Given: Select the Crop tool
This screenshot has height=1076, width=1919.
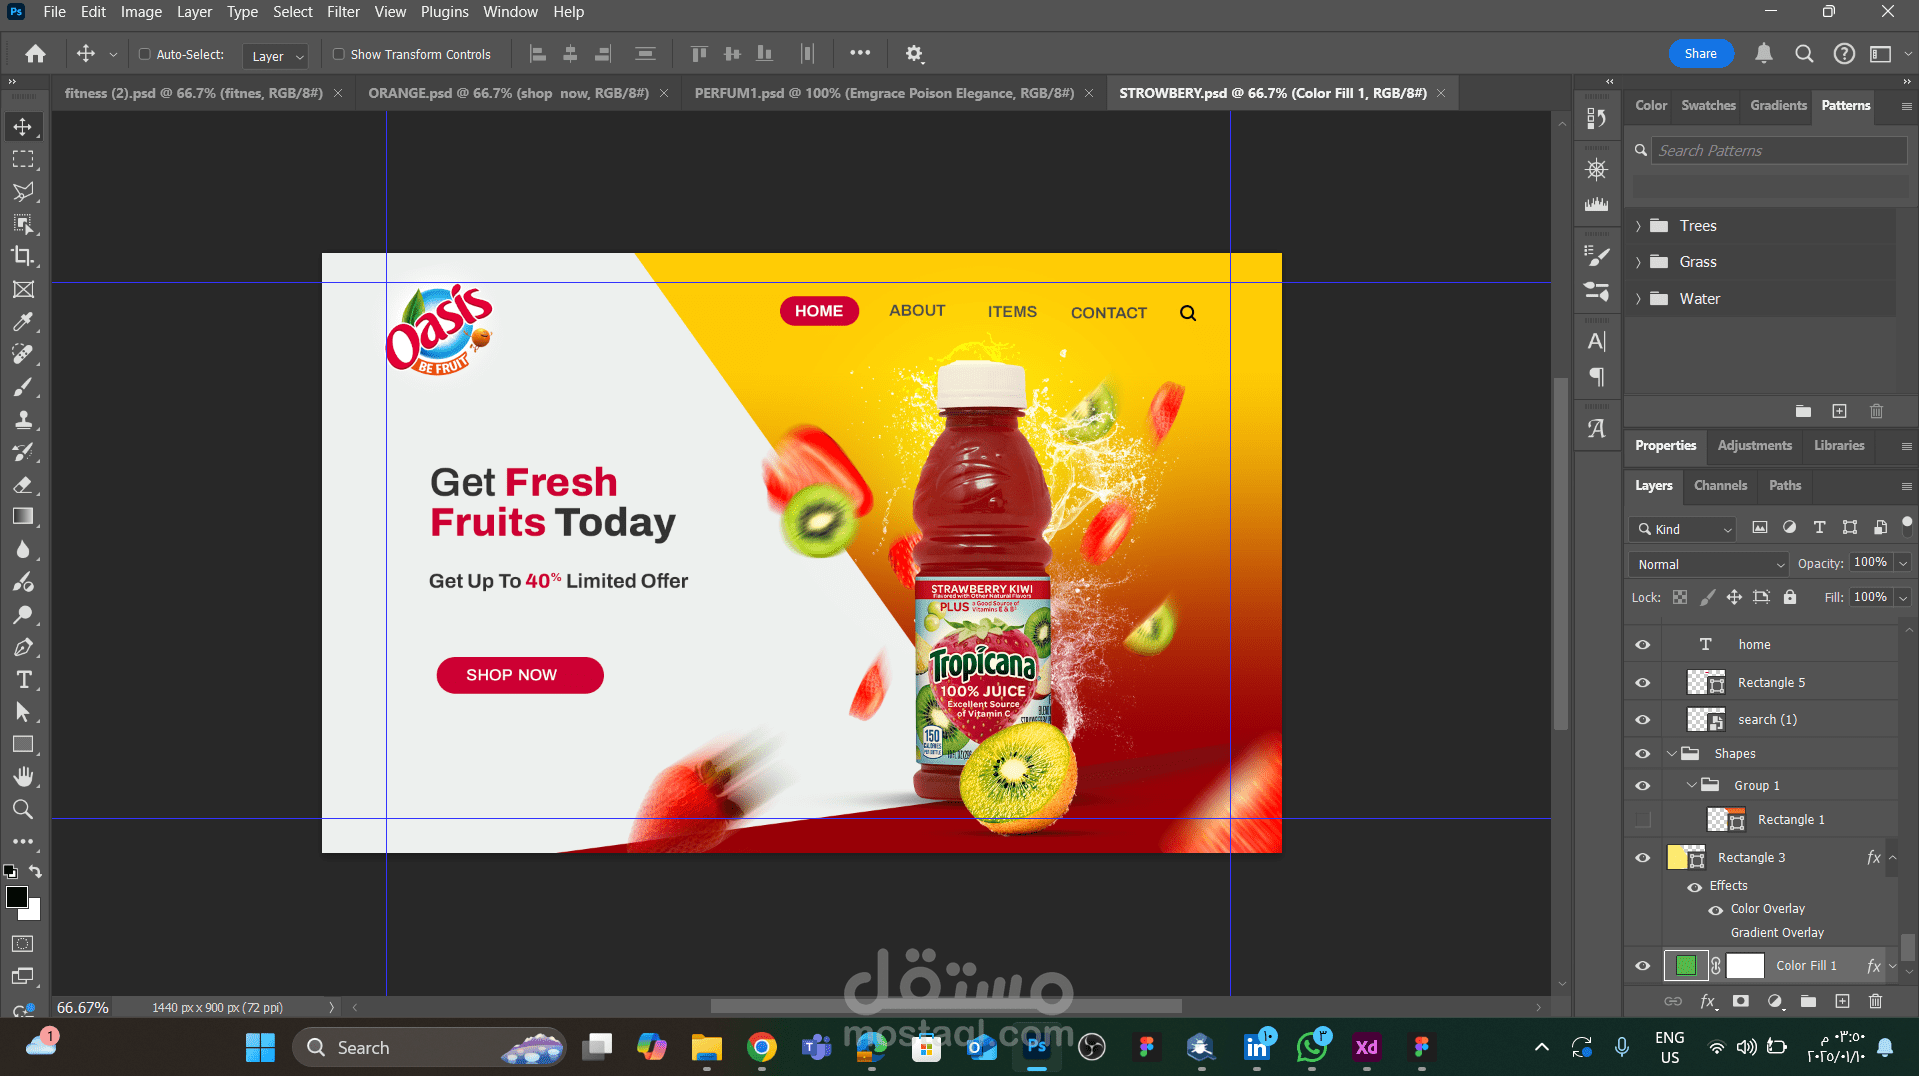Looking at the screenshot, I should pos(23,256).
